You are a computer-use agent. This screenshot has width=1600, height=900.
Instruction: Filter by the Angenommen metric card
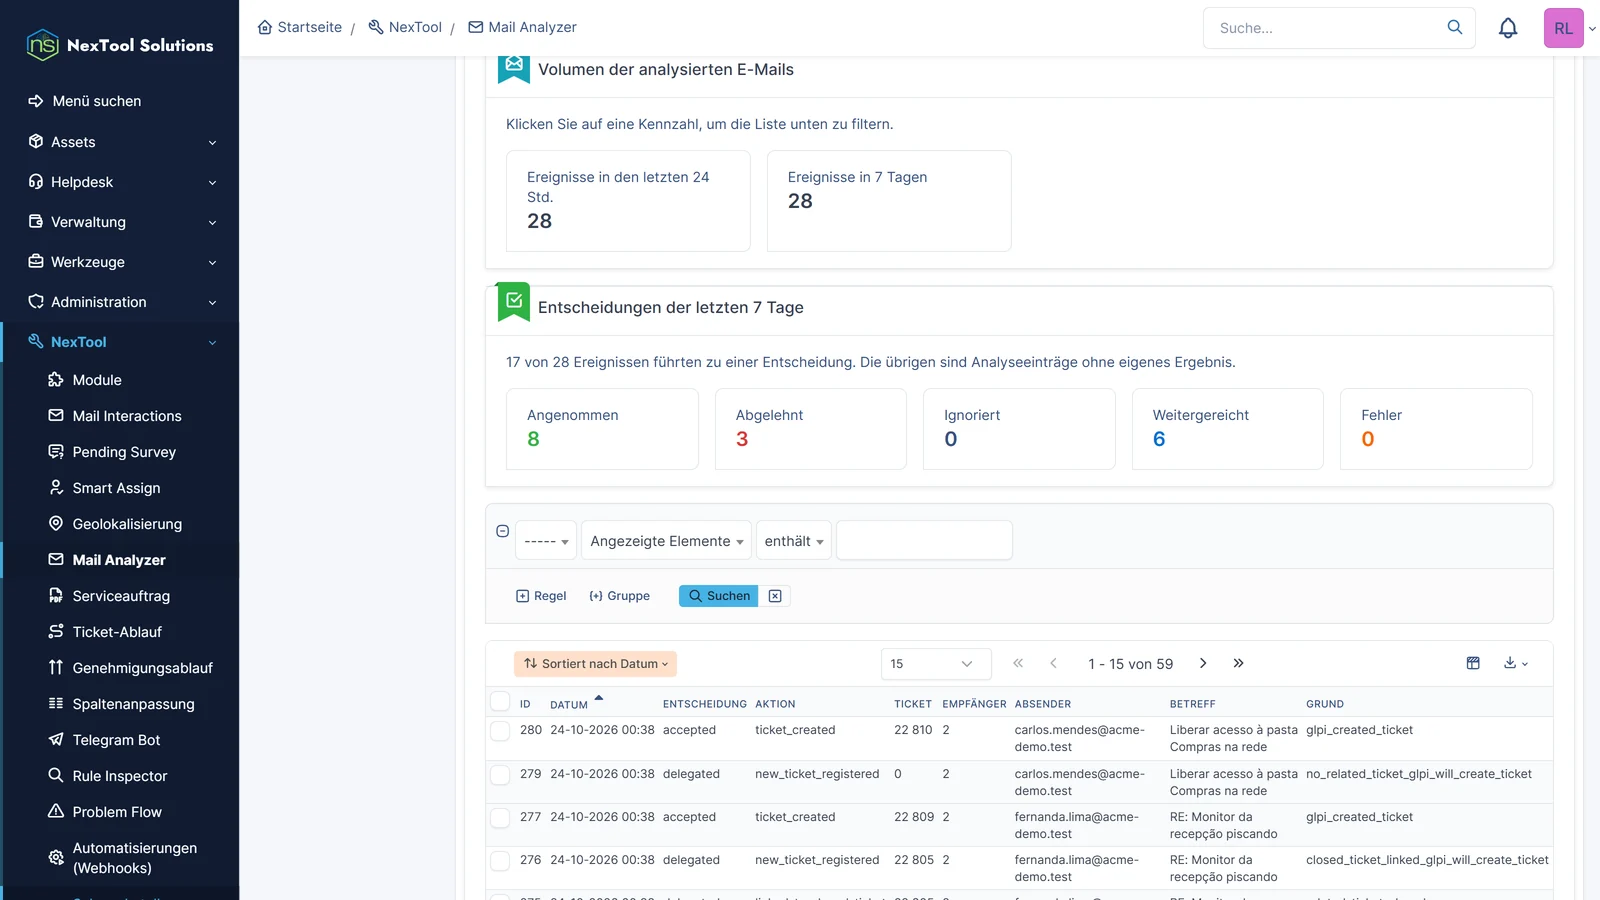pyautogui.click(x=602, y=429)
